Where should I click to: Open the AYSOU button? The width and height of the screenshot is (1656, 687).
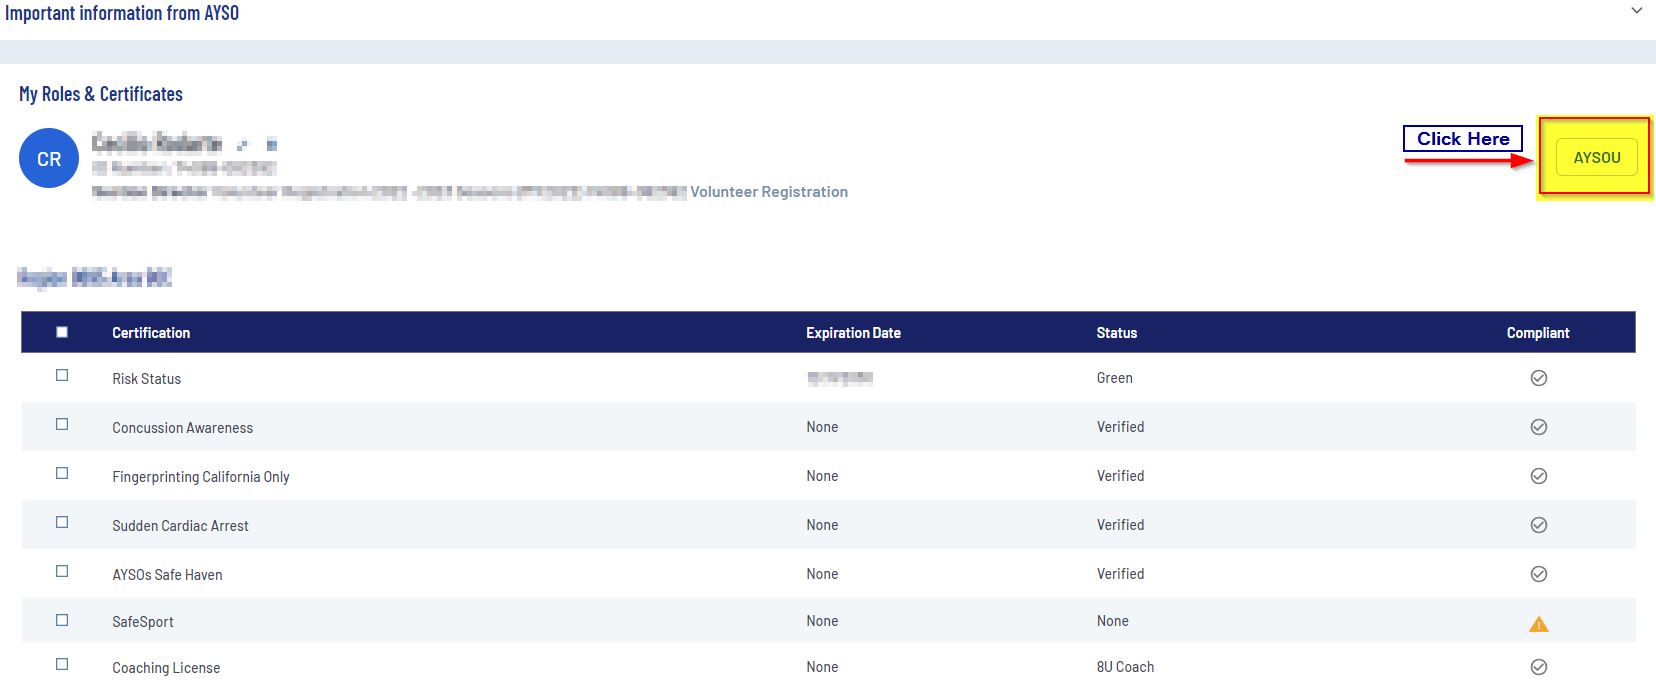pyautogui.click(x=1596, y=158)
